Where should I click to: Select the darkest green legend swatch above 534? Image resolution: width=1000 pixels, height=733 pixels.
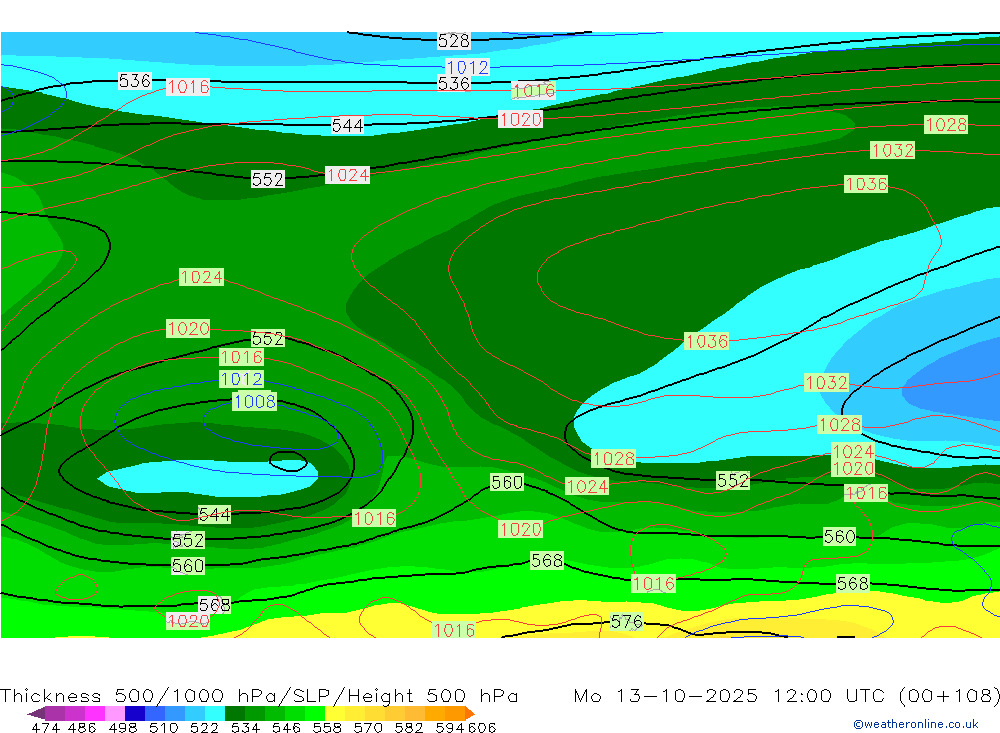pyautogui.click(x=235, y=713)
